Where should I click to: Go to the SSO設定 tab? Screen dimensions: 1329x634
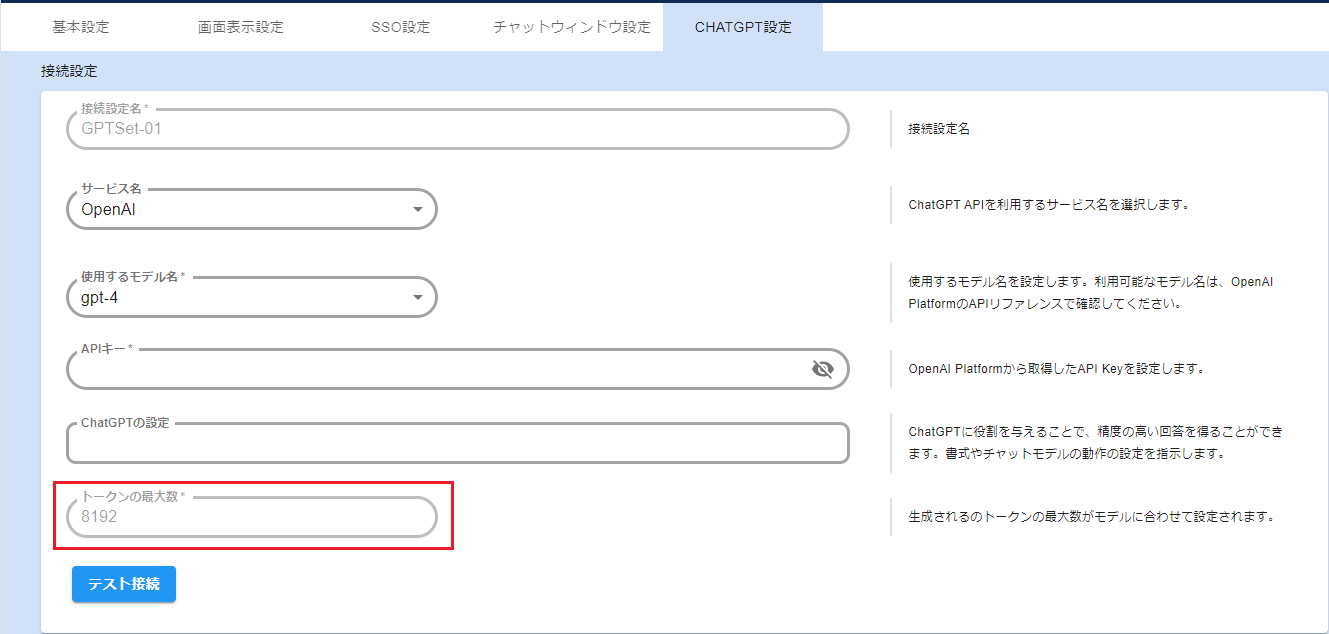400,27
